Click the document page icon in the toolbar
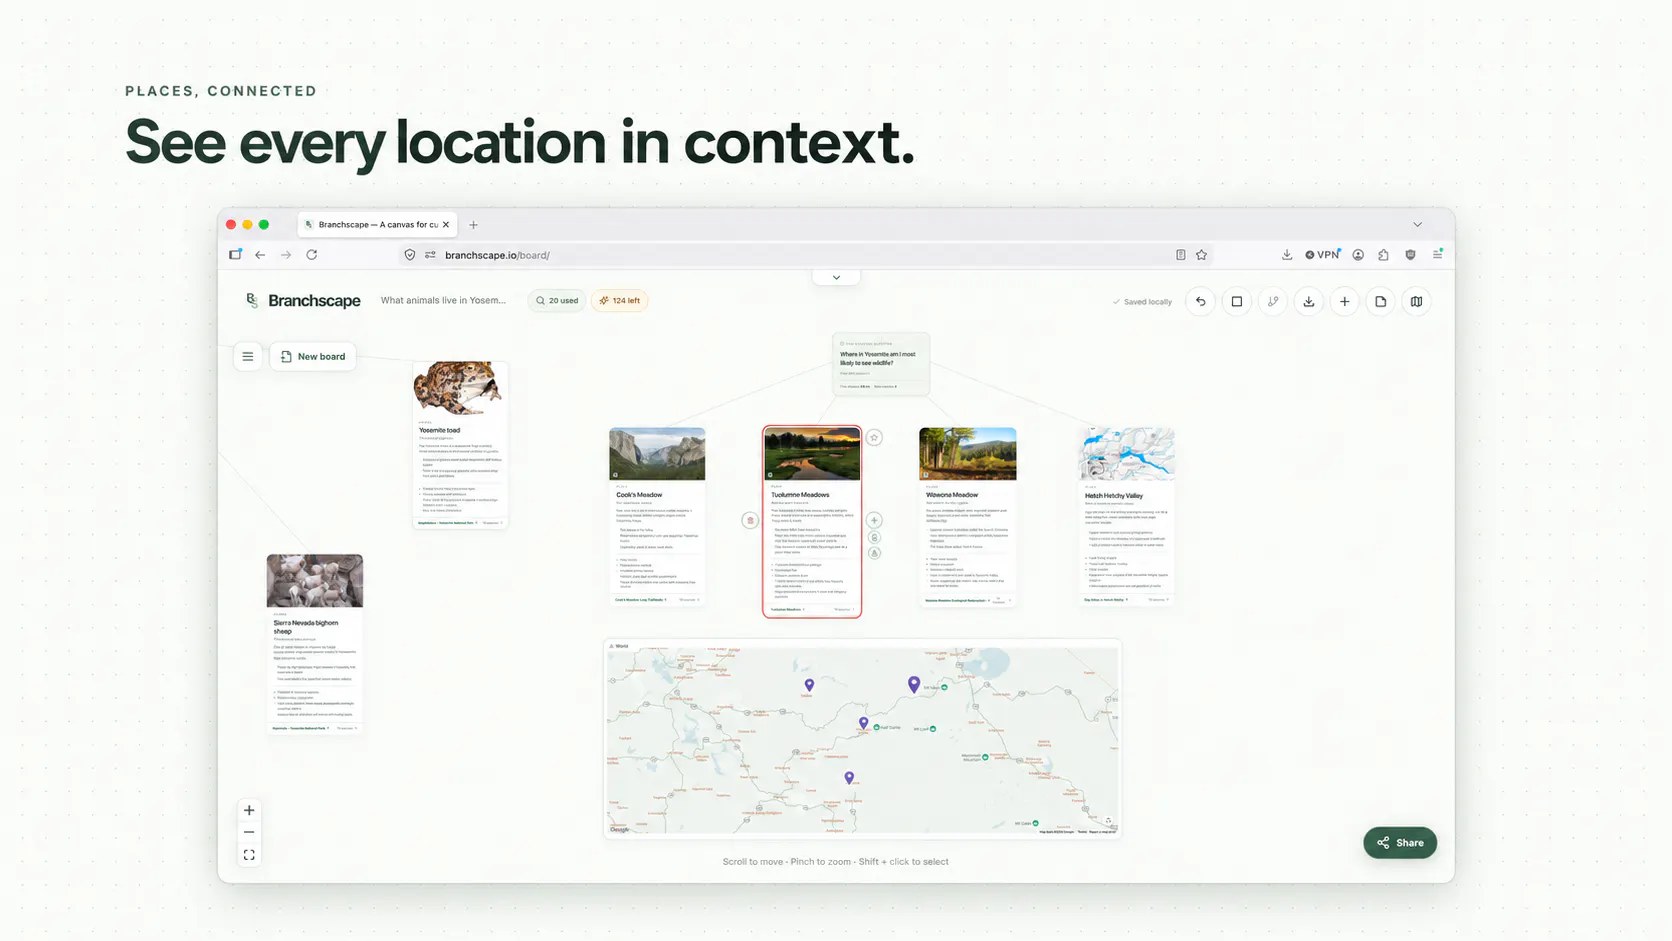Screen dimensions: 1672x941 click(x=1380, y=301)
